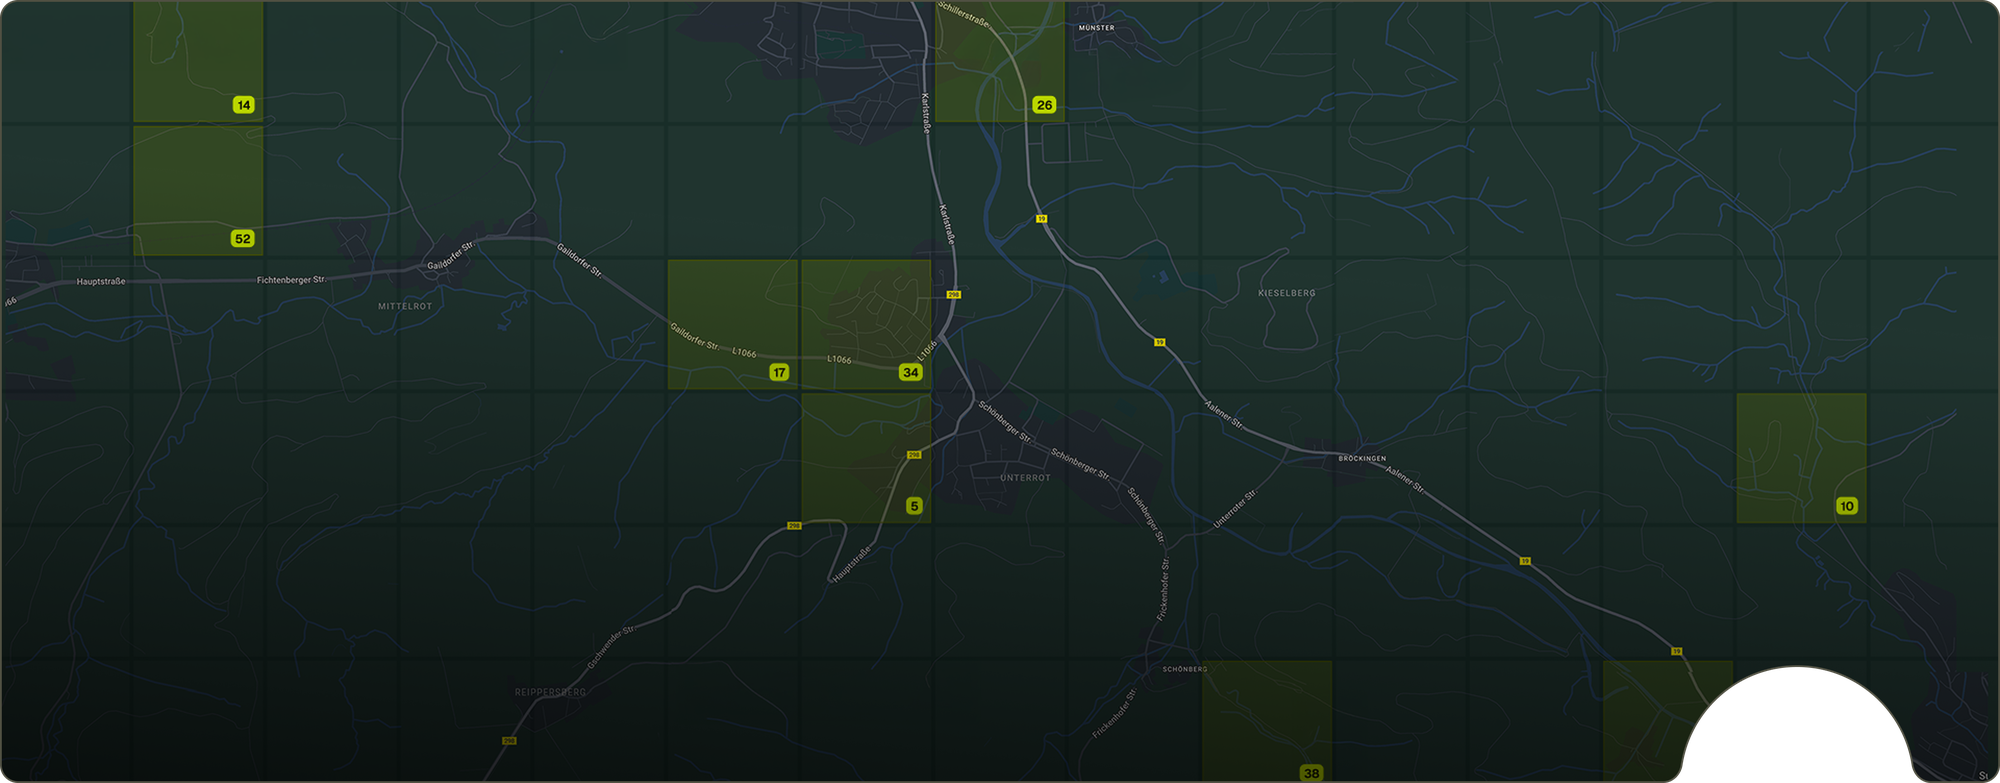2000x783 pixels.
Task: Select the highlighted tile labeled 52
Action: (198, 190)
